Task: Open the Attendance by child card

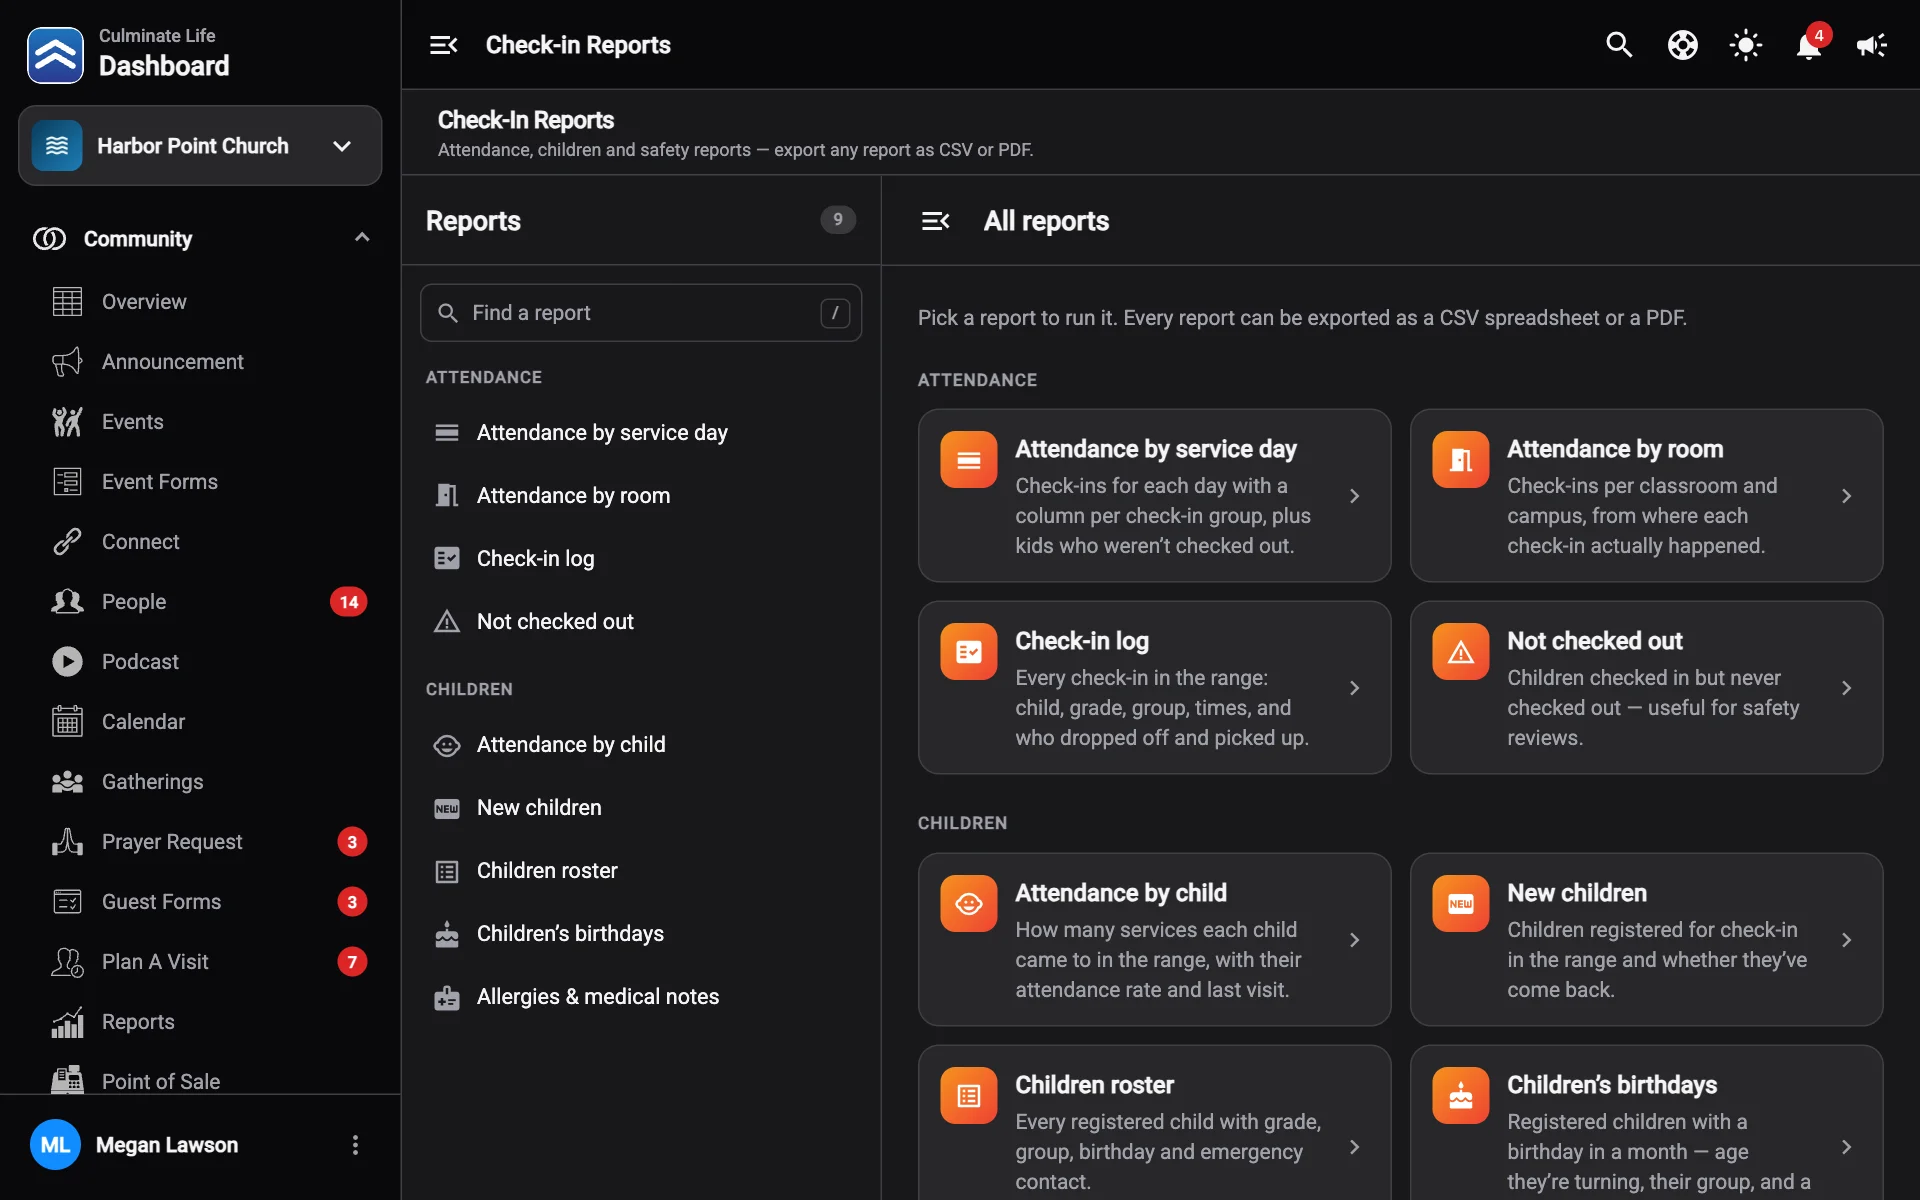Action: [x=1155, y=940]
